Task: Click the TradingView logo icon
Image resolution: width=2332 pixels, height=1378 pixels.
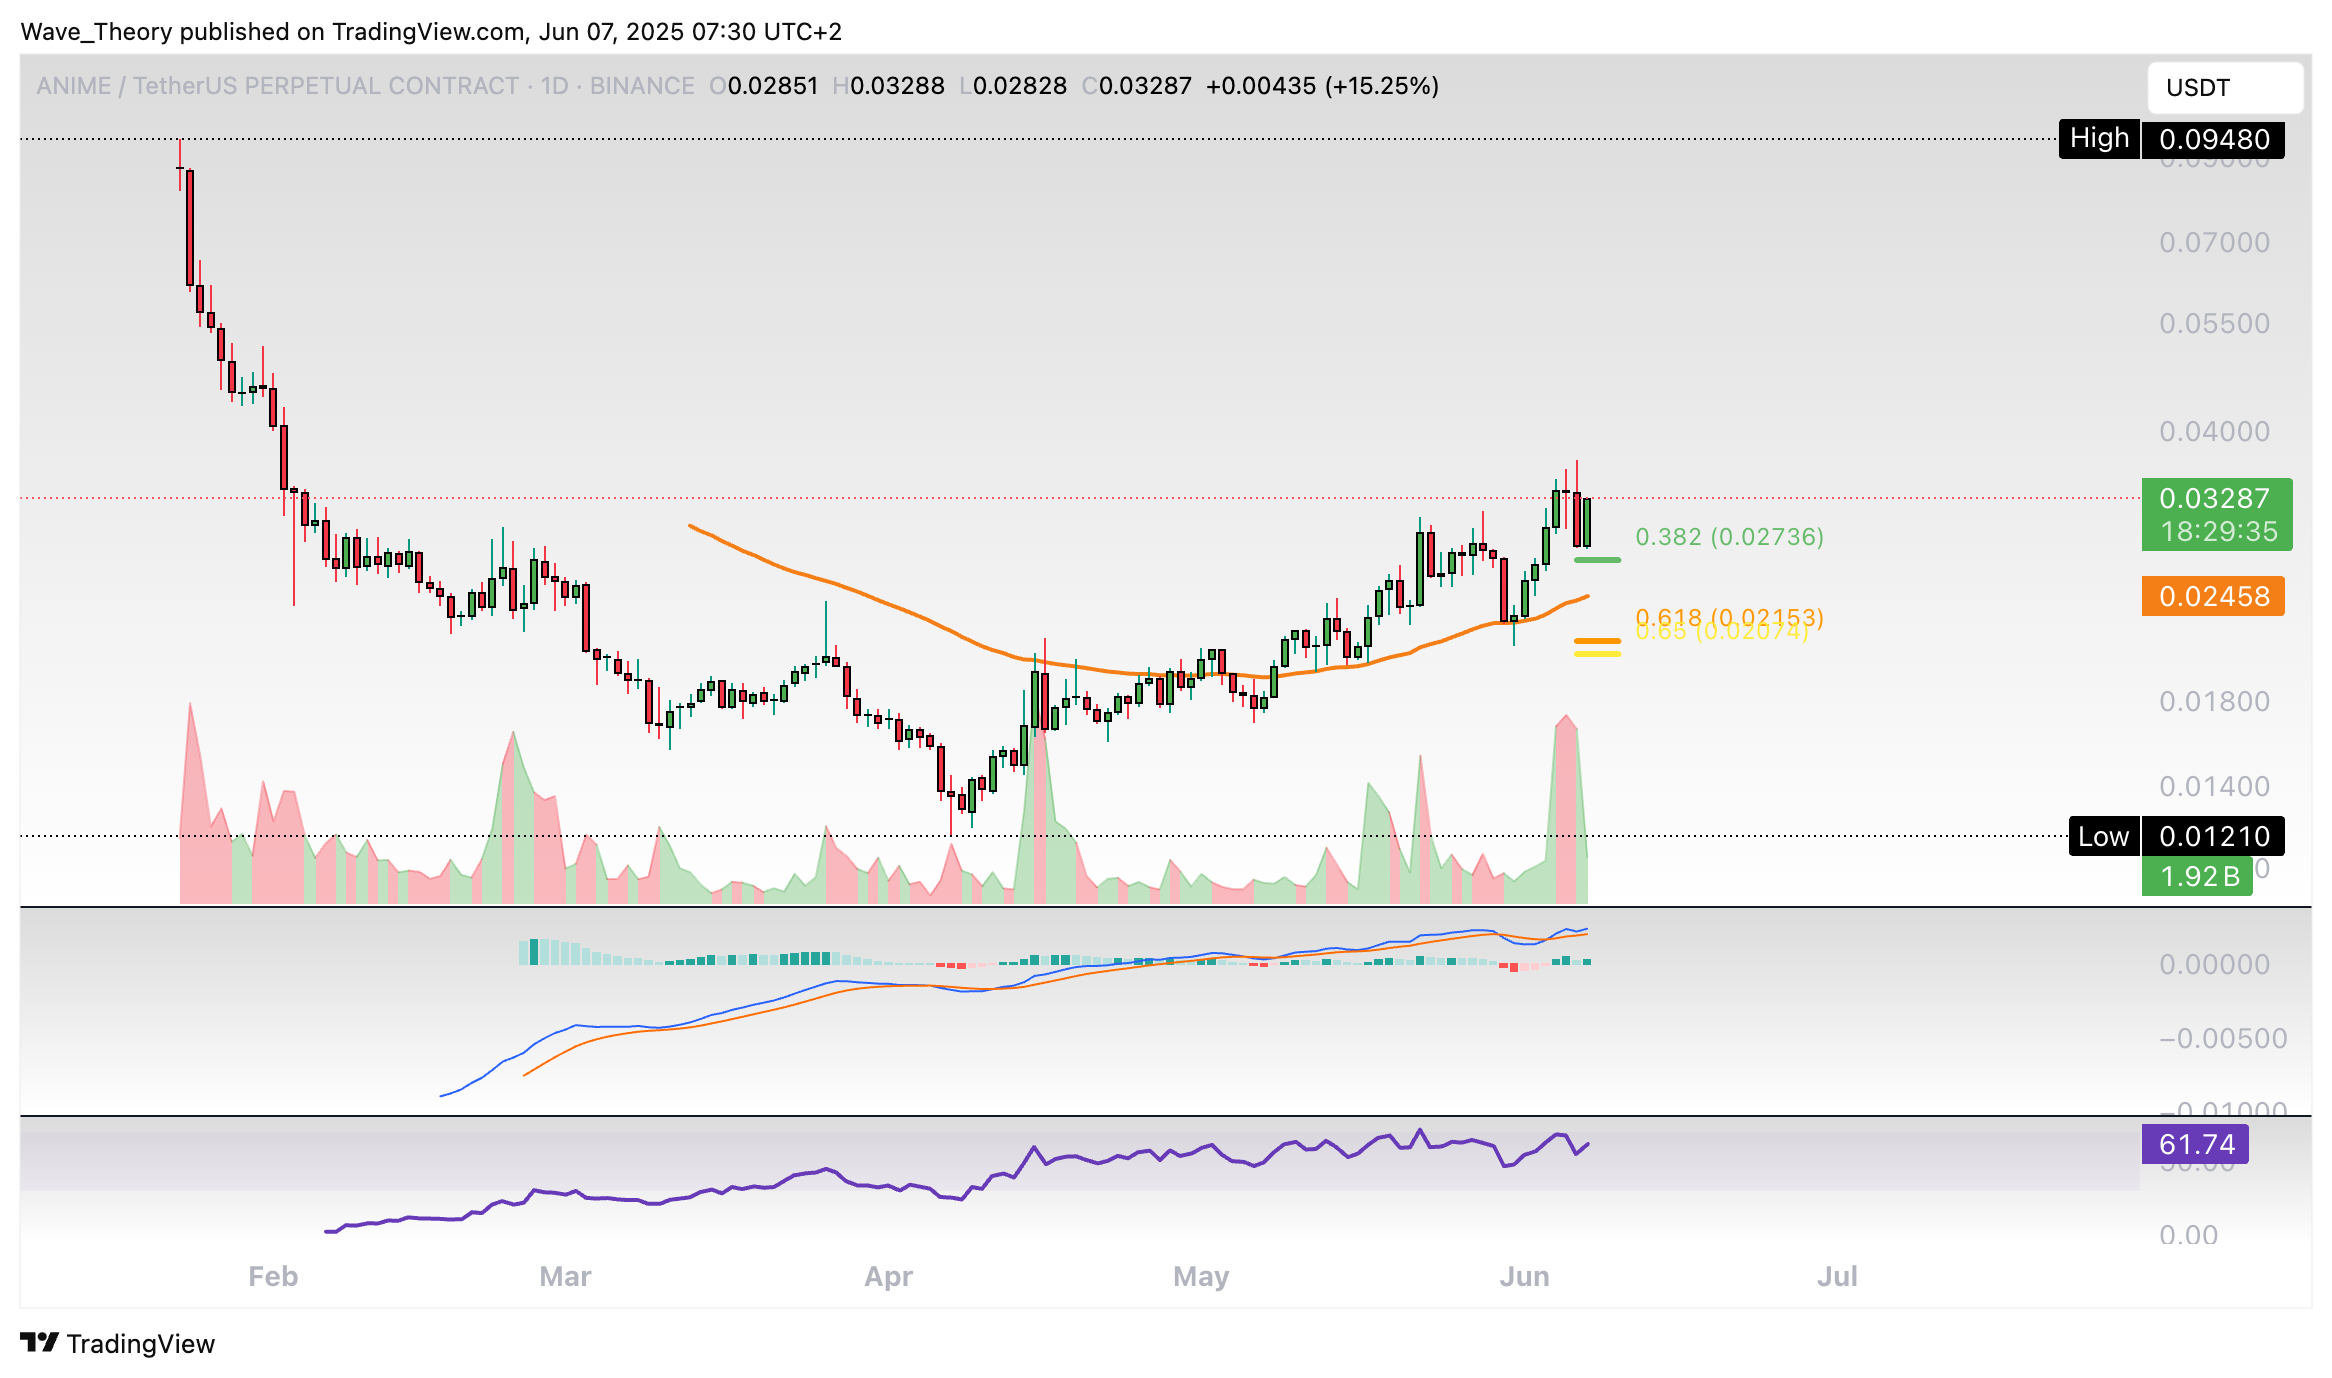Action: 40,1342
